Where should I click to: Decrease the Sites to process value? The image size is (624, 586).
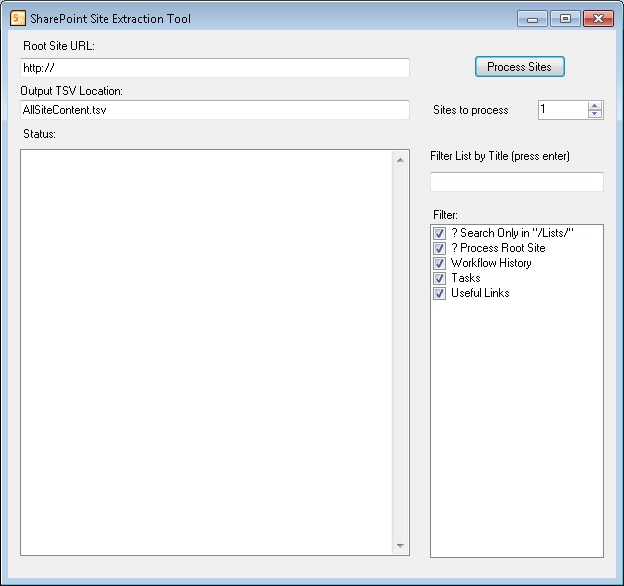coord(595,114)
